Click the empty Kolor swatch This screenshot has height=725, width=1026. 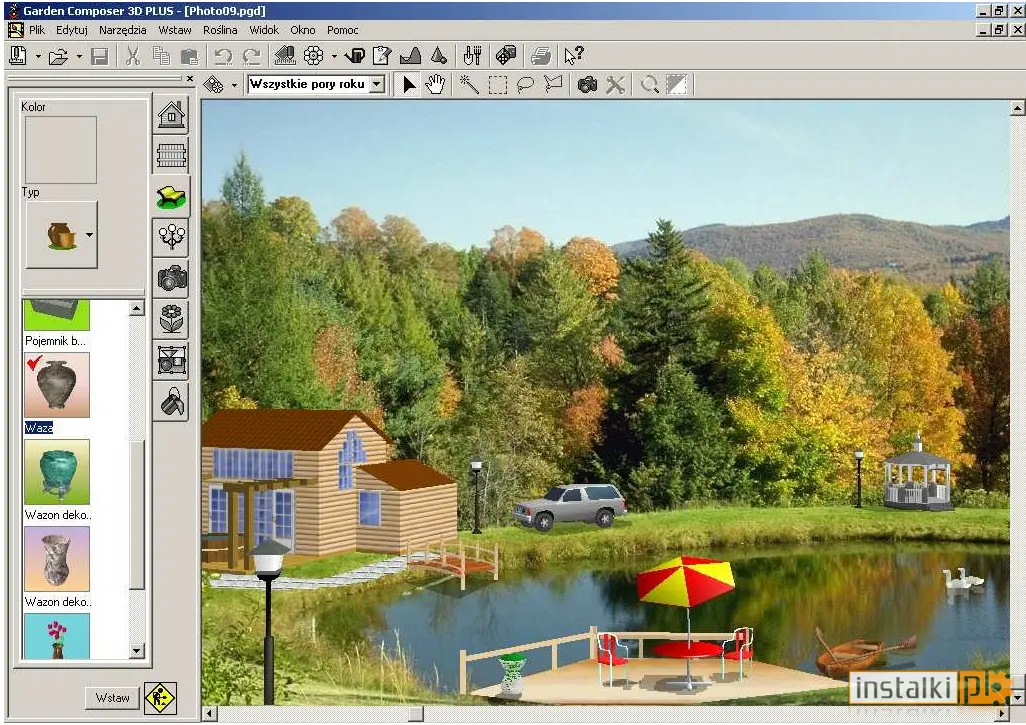pyautogui.click(x=60, y=150)
